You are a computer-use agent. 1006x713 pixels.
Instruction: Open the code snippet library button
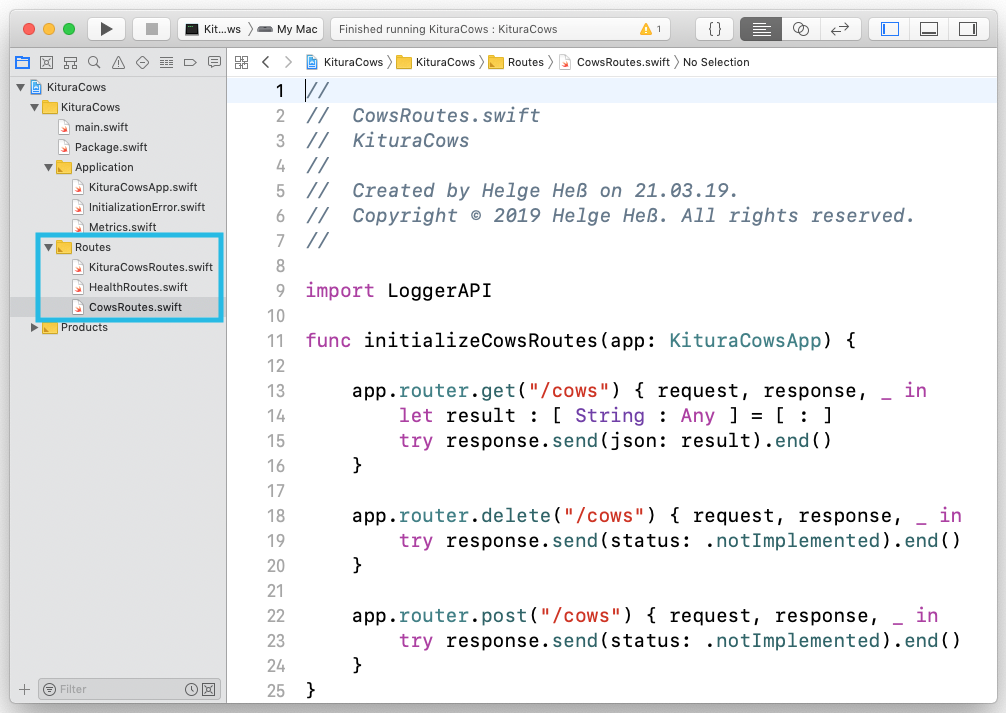click(x=715, y=29)
